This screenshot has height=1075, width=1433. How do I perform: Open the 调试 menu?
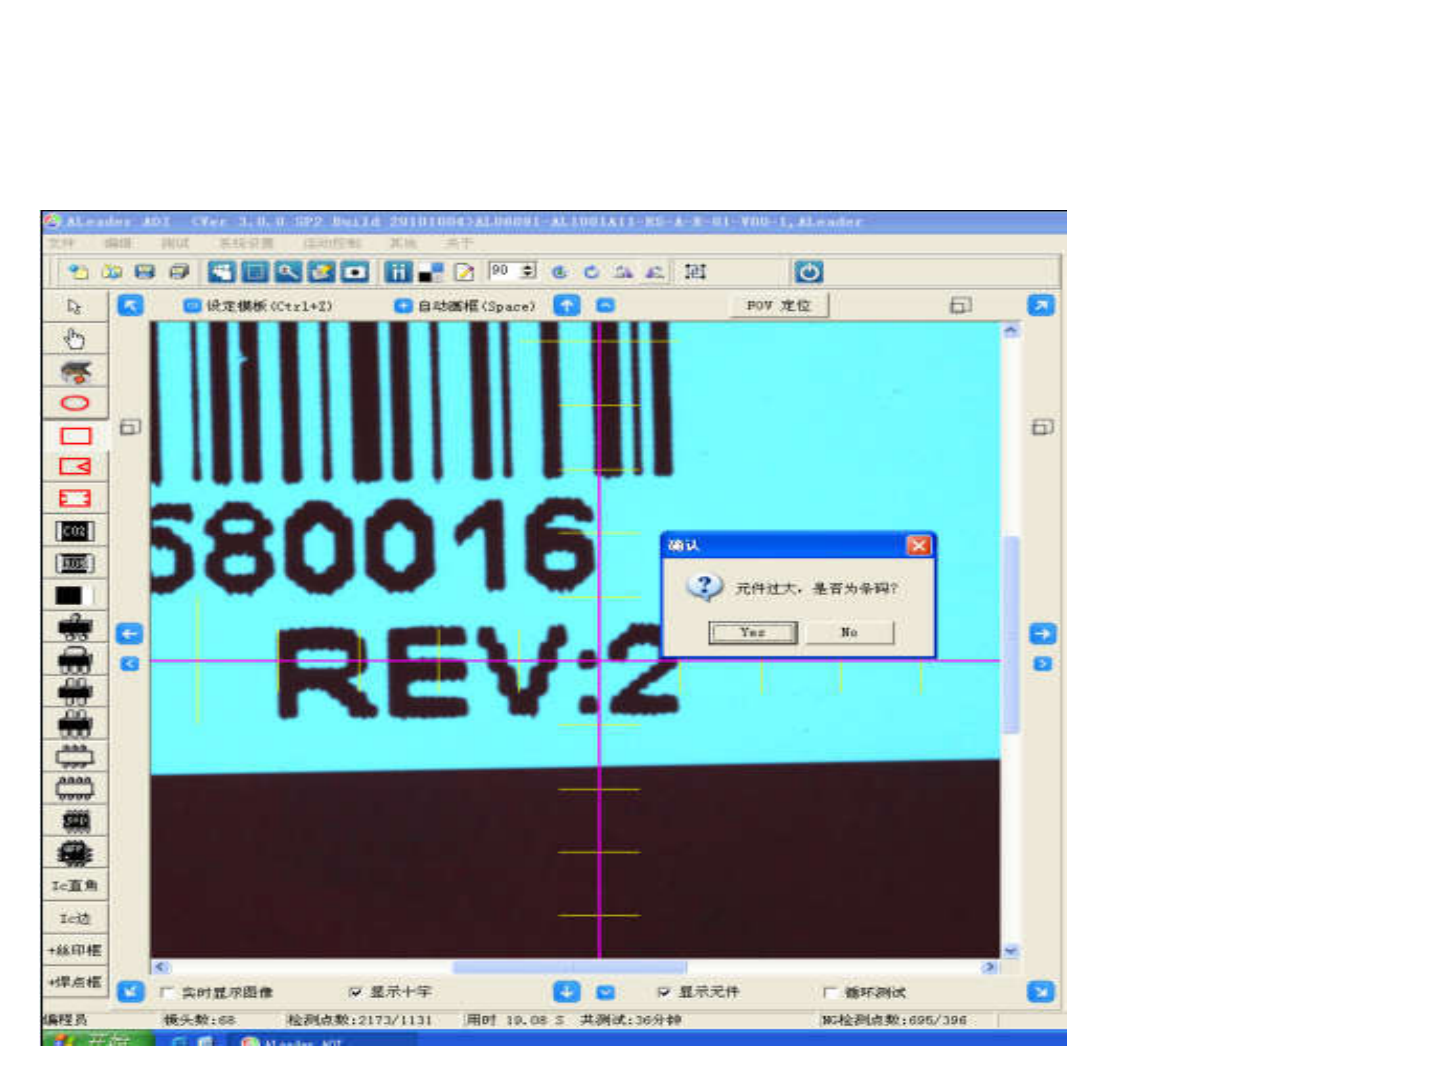pos(174,243)
